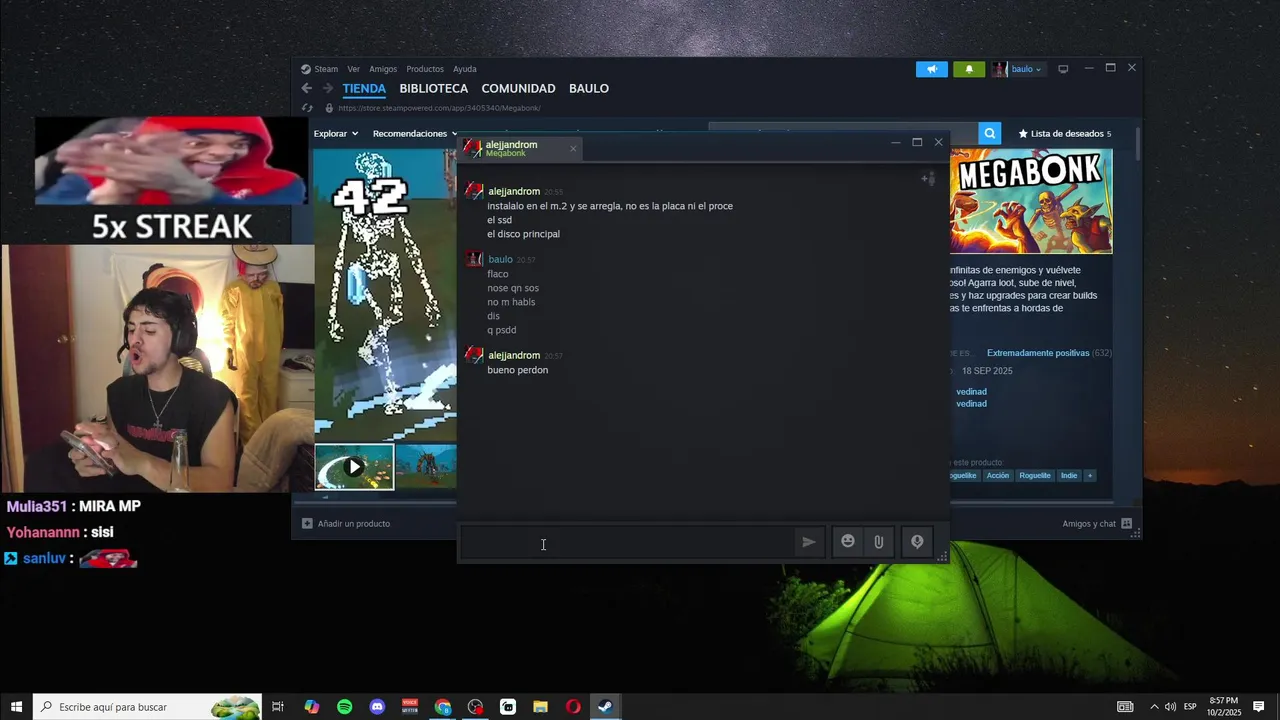
Task: Expand the Explorar dropdown
Action: pyautogui.click(x=336, y=133)
